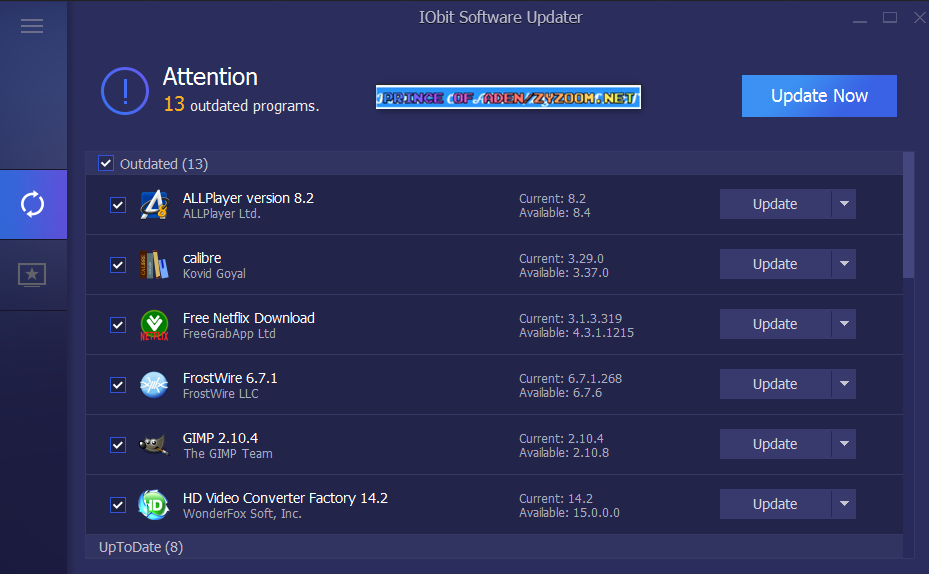929x574 pixels.
Task: Open the recommended software star tab
Action: point(32,275)
